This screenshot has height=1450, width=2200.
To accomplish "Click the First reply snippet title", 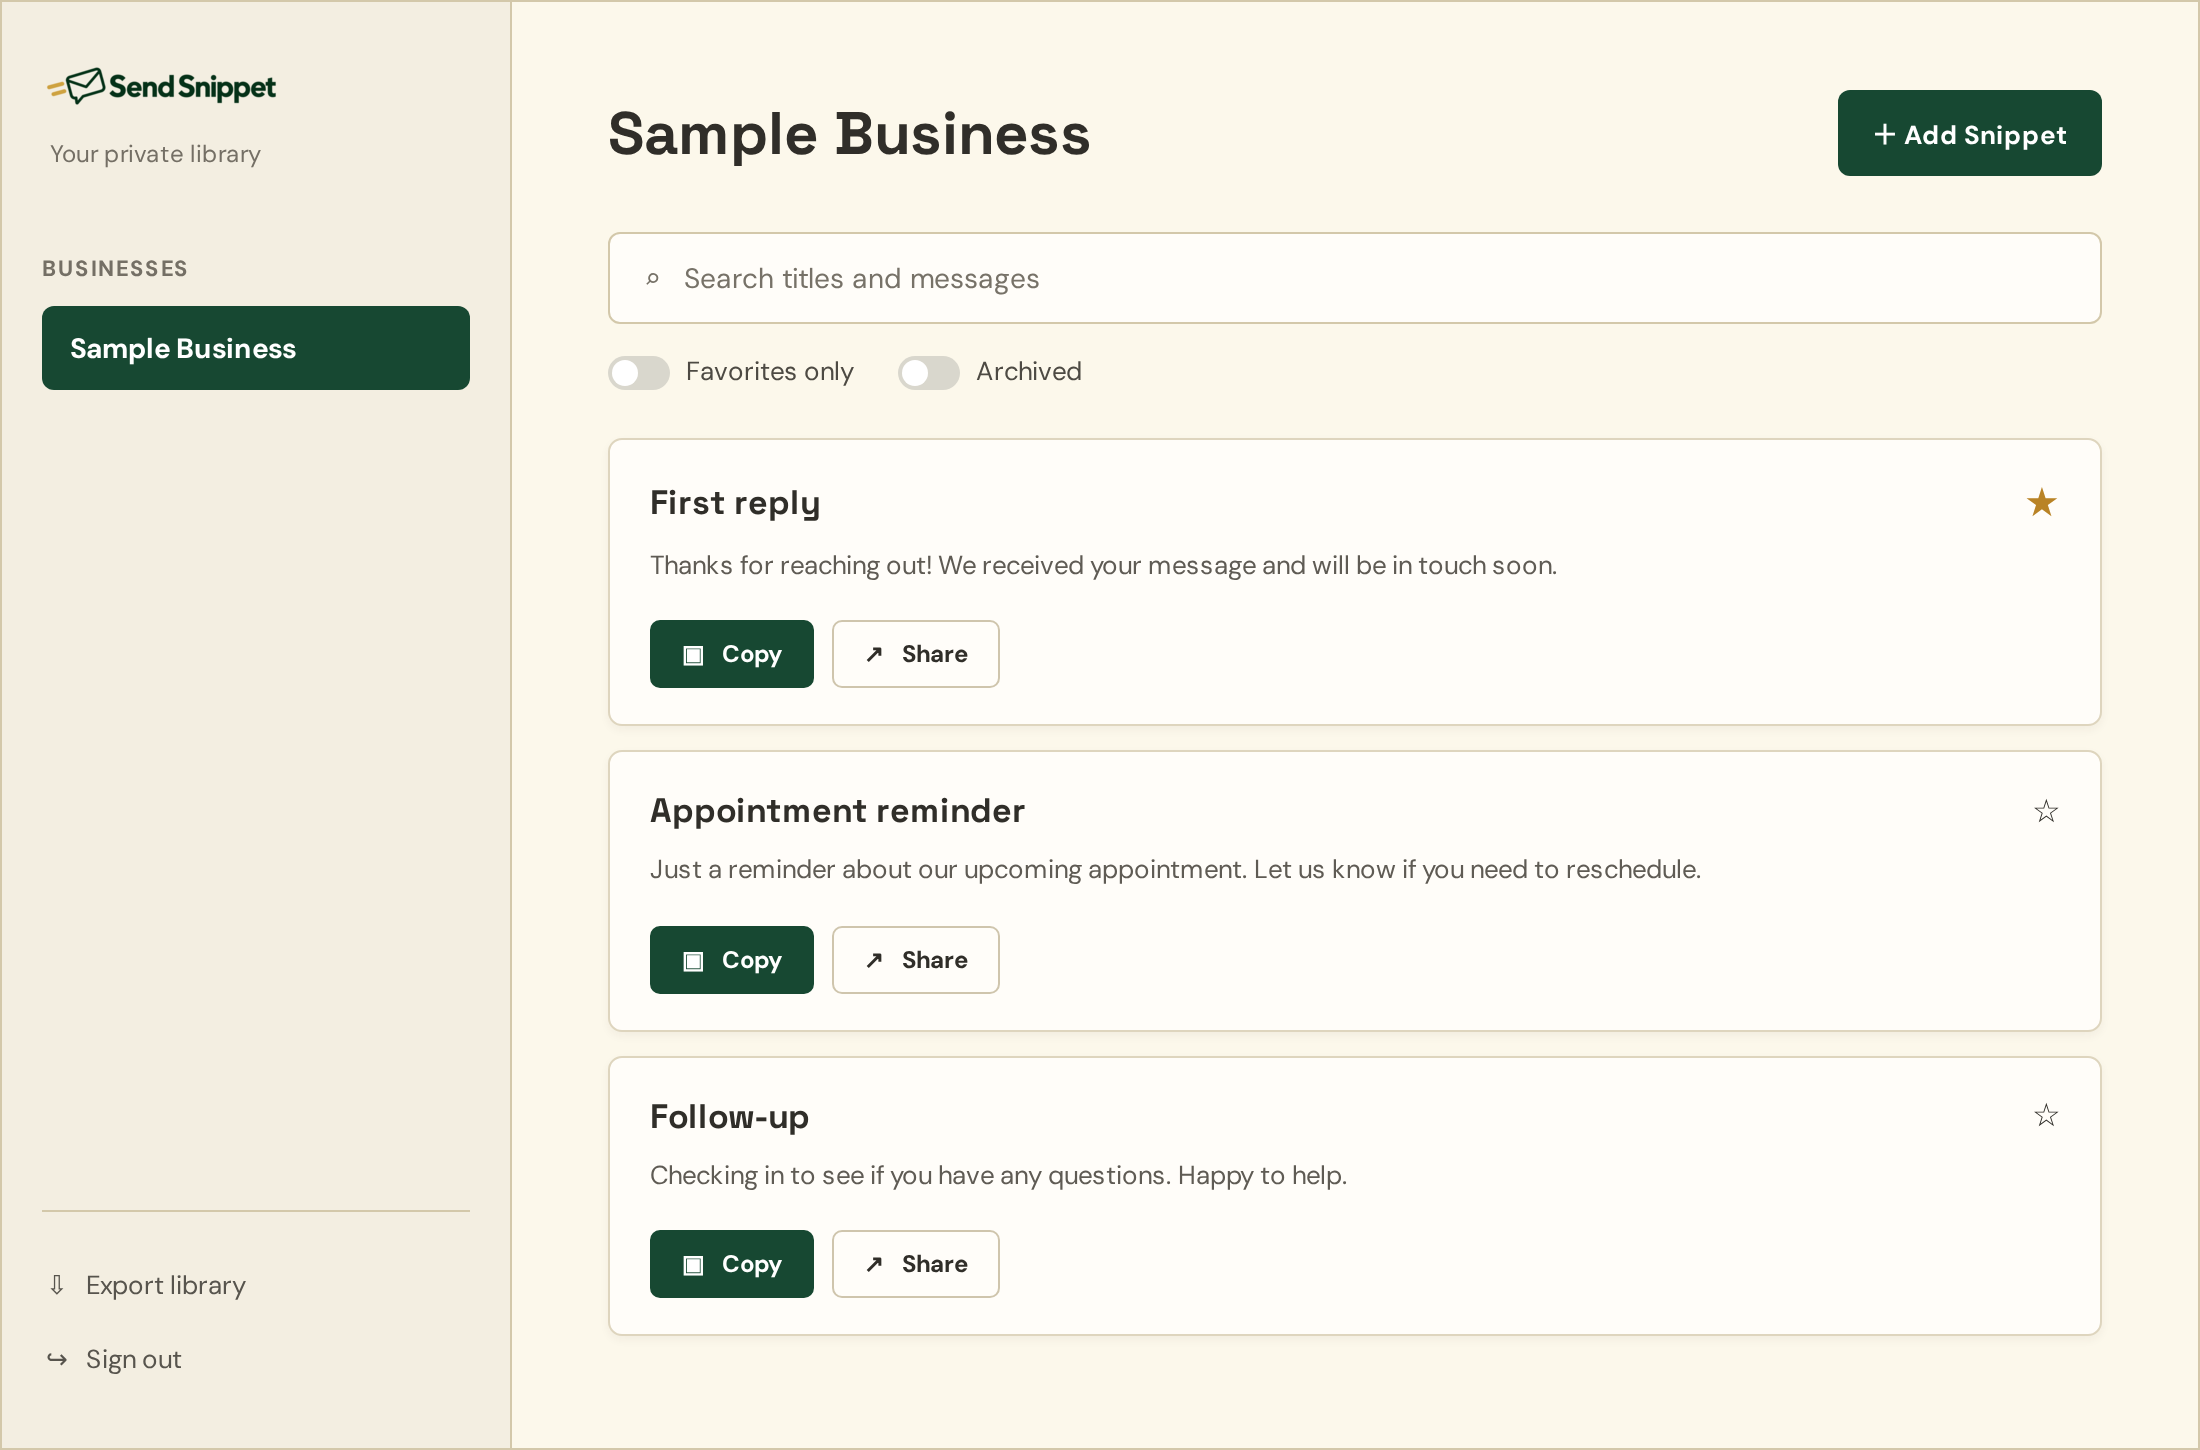I will click(x=735, y=503).
